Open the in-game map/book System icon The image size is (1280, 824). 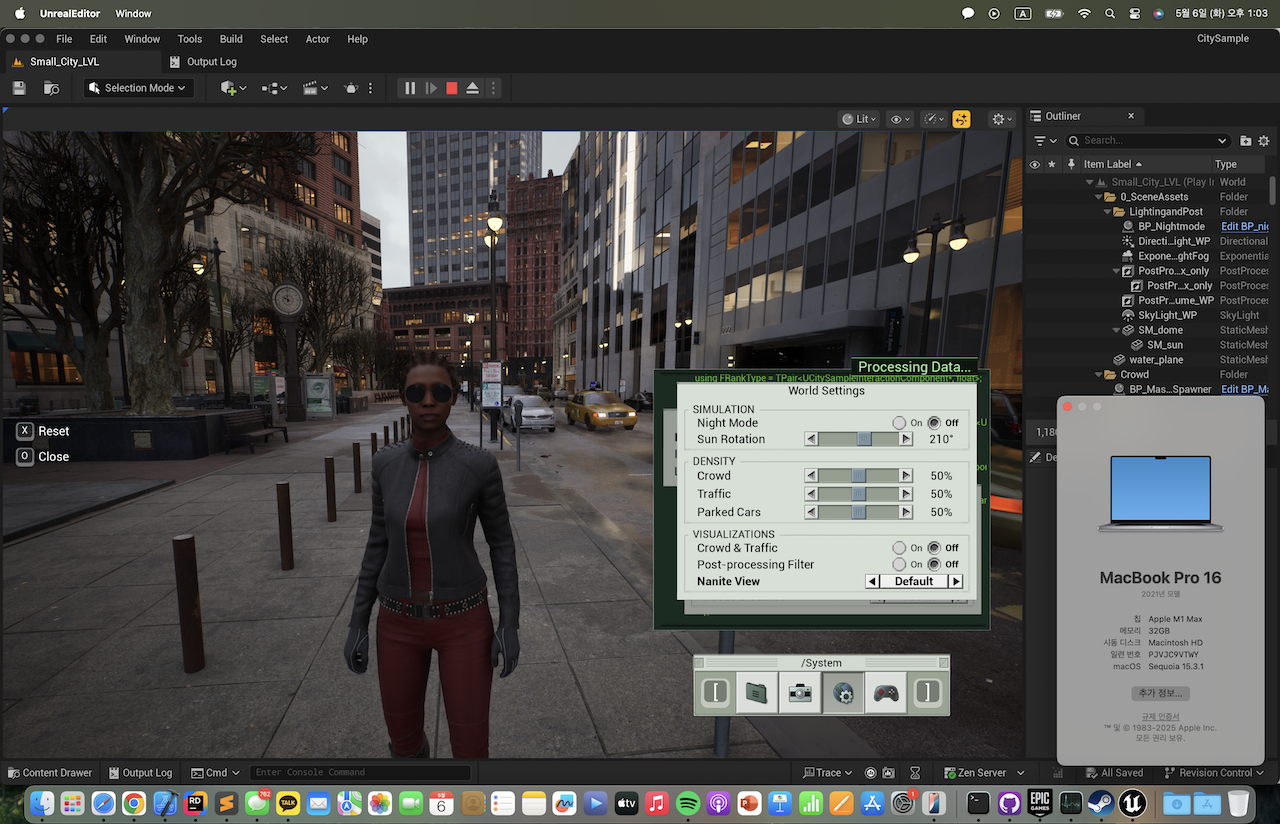point(757,692)
